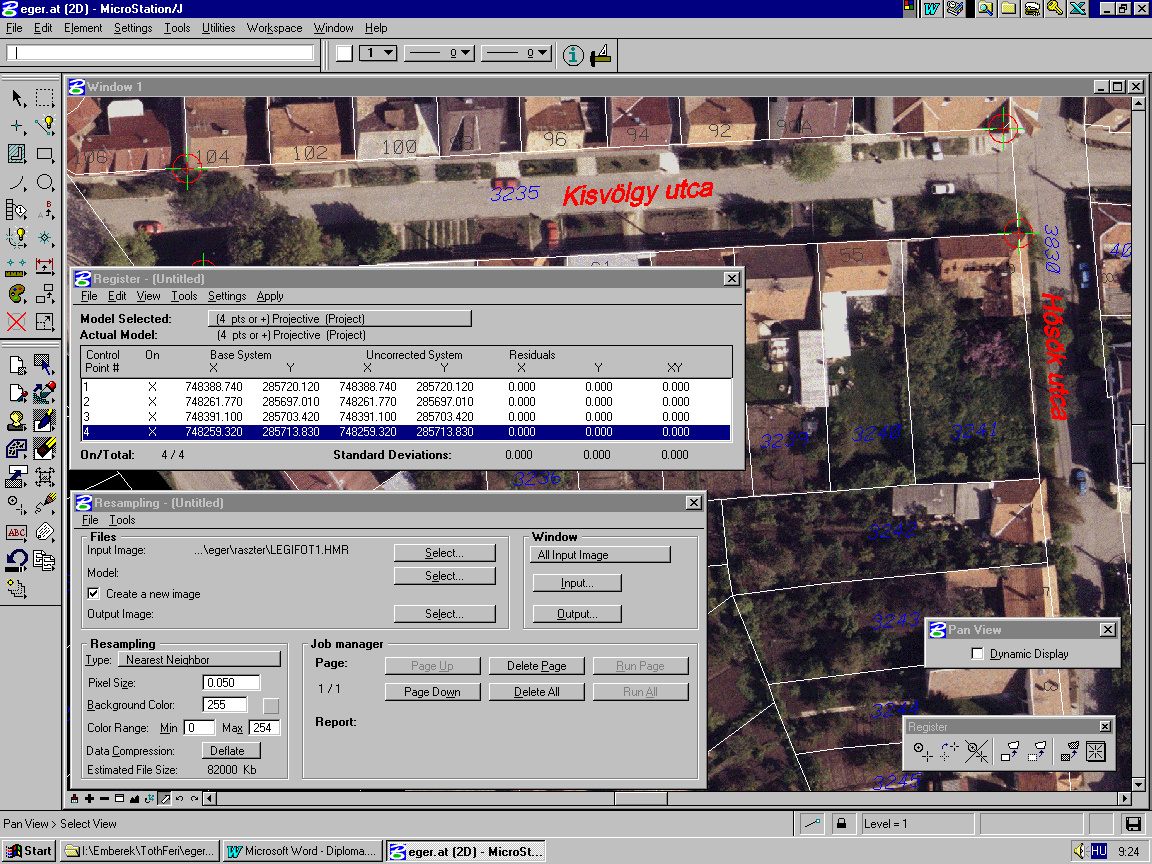
Task: Select the Element Selection arrow tool
Action: [x=17, y=98]
